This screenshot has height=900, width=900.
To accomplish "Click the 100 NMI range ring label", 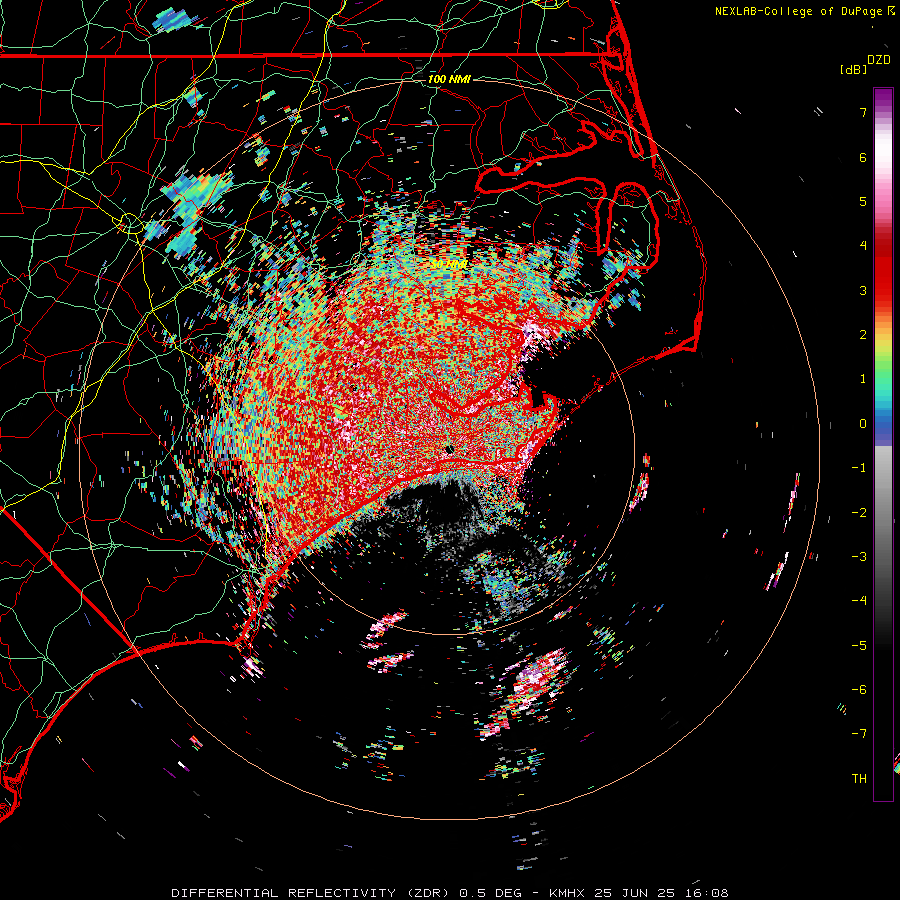I will [x=449, y=79].
